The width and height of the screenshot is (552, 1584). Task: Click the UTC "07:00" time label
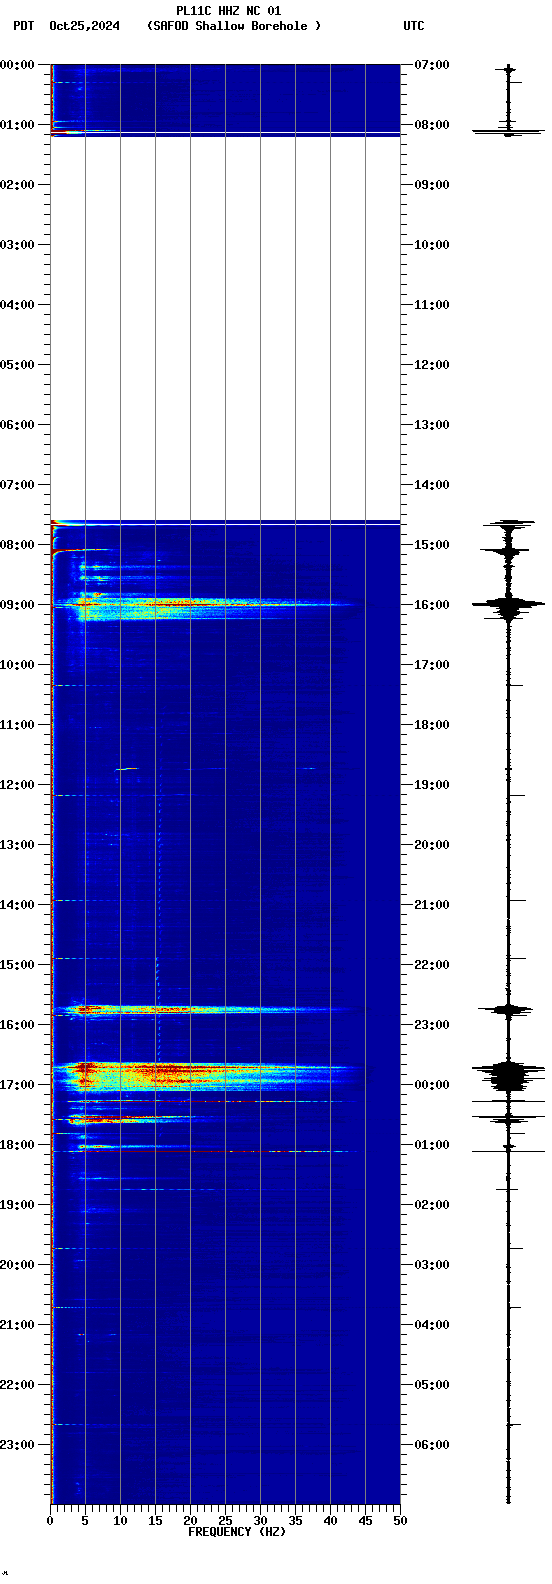432,65
